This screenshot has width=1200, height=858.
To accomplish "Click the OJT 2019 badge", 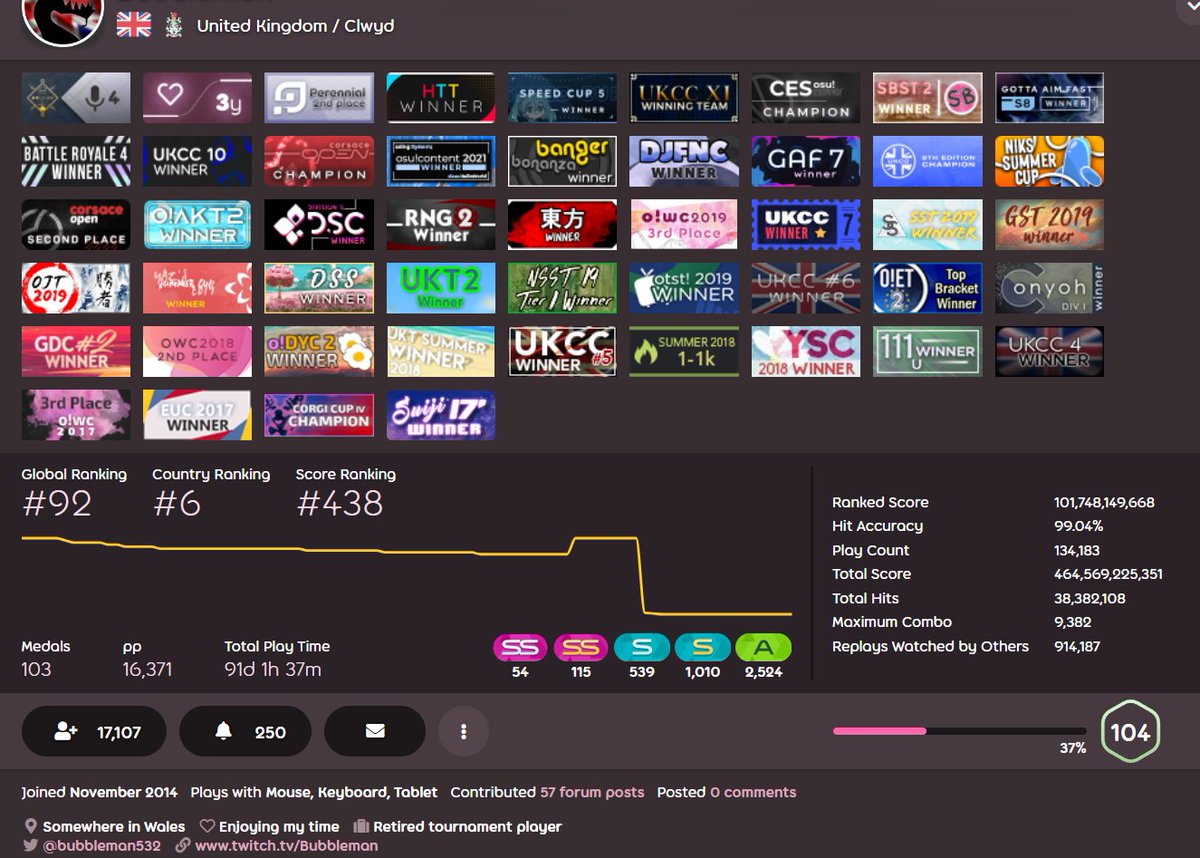I will click(x=76, y=289).
